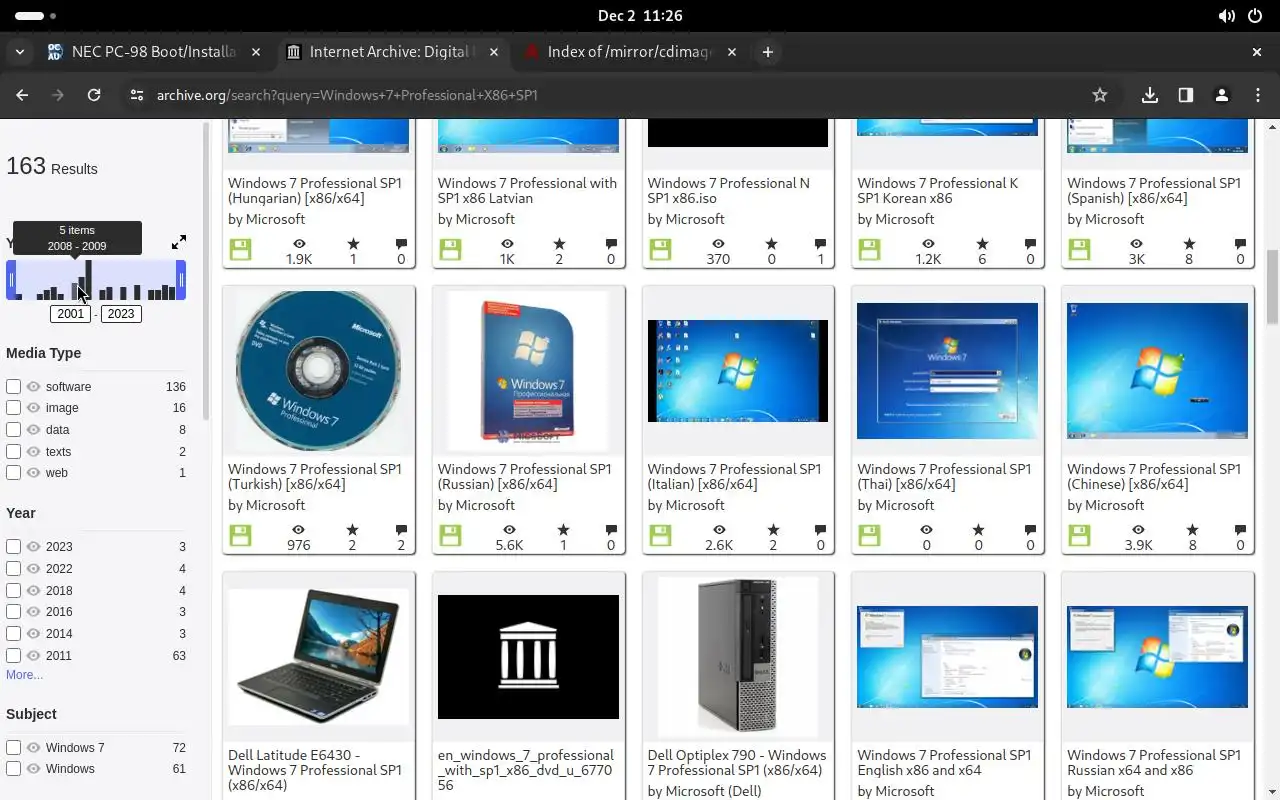Screen dimensions: 1280x800
Task: Click the page vertical scrollbar thumb
Action: tap(1273, 287)
